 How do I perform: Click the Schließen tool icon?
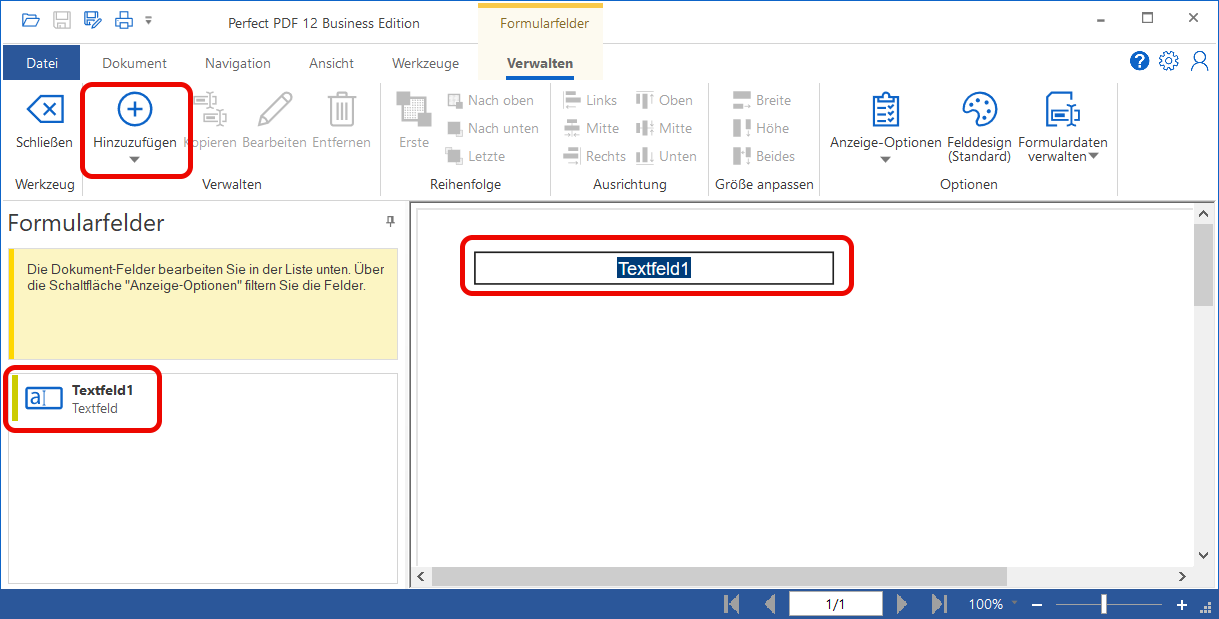(x=44, y=109)
